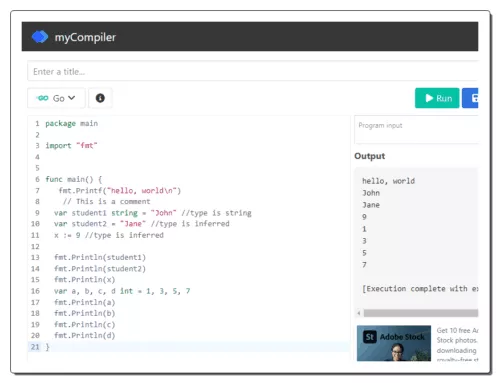This screenshot has height=383, width=500.
Task: Click the Get 10 free Adobe Stock ad text
Action: pos(457,345)
